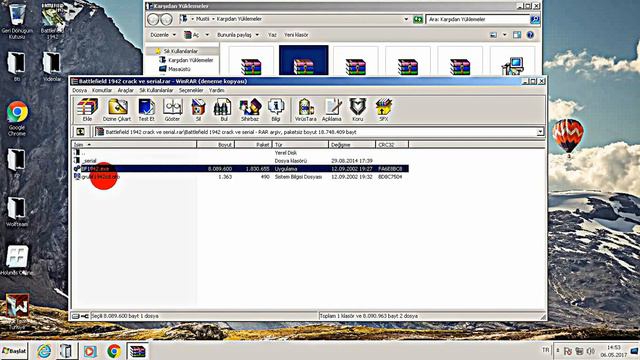Screen dimensions: 640x360
Task: Click the highlighted RAR archive thumbnail in Explorer
Action: click(x=303, y=60)
